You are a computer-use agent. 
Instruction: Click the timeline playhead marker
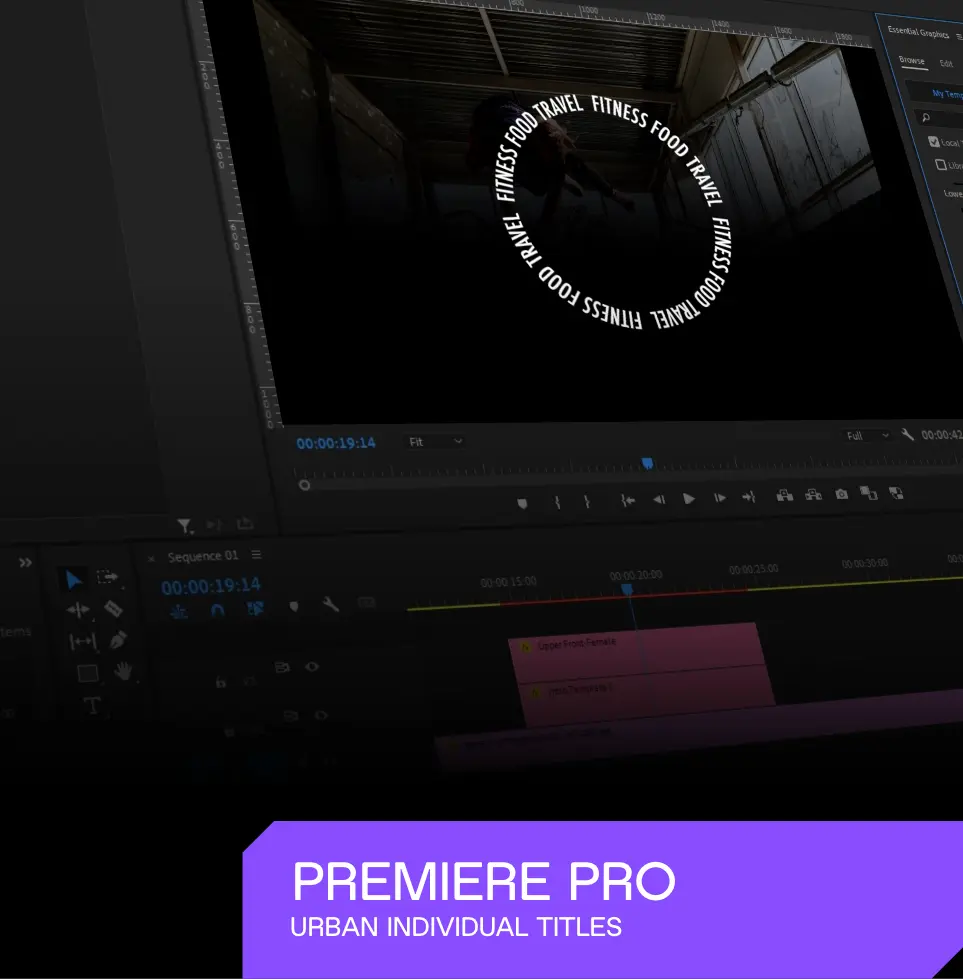click(x=627, y=589)
